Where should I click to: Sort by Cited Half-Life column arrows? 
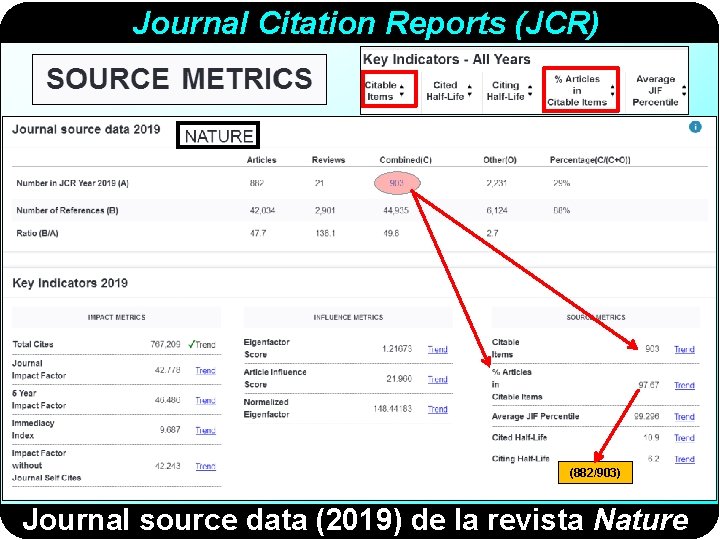click(469, 91)
